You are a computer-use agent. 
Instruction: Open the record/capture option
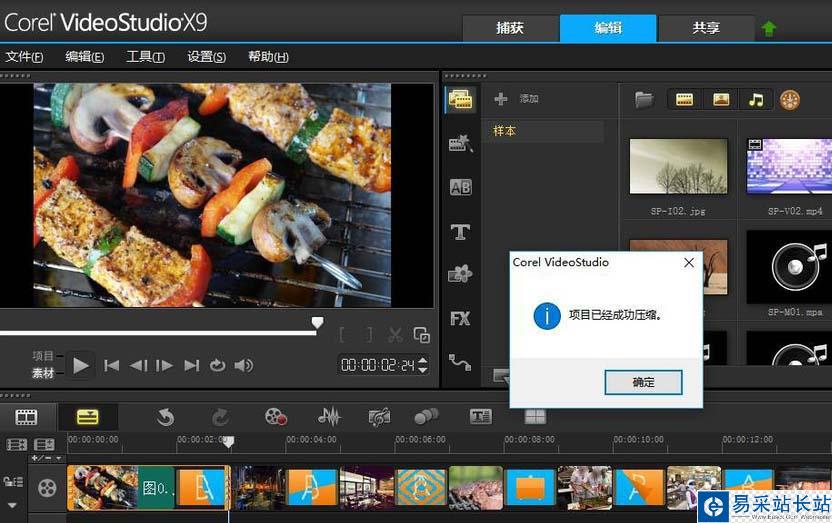tap(275, 417)
